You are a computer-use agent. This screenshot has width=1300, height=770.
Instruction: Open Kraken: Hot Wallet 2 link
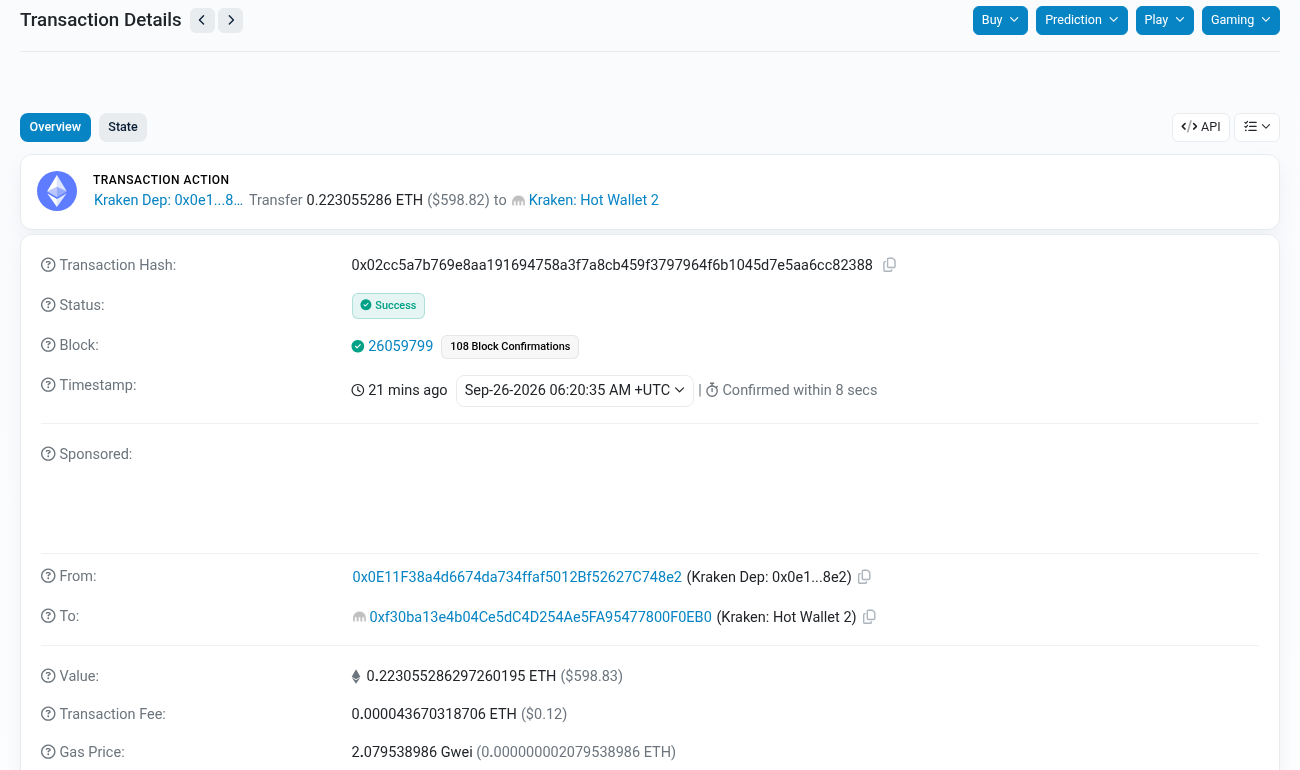[594, 200]
